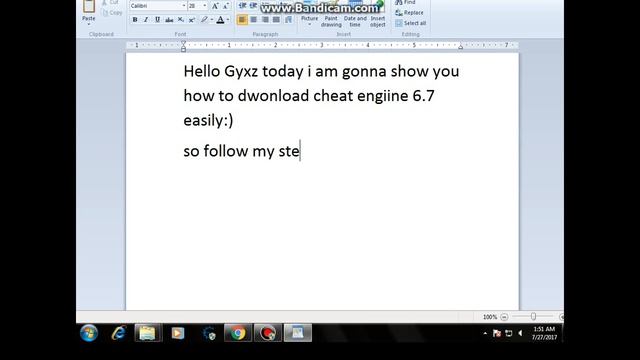Image resolution: width=640 pixels, height=360 pixels.
Task: Show hidden tray icons arrow
Action: click(x=485, y=333)
